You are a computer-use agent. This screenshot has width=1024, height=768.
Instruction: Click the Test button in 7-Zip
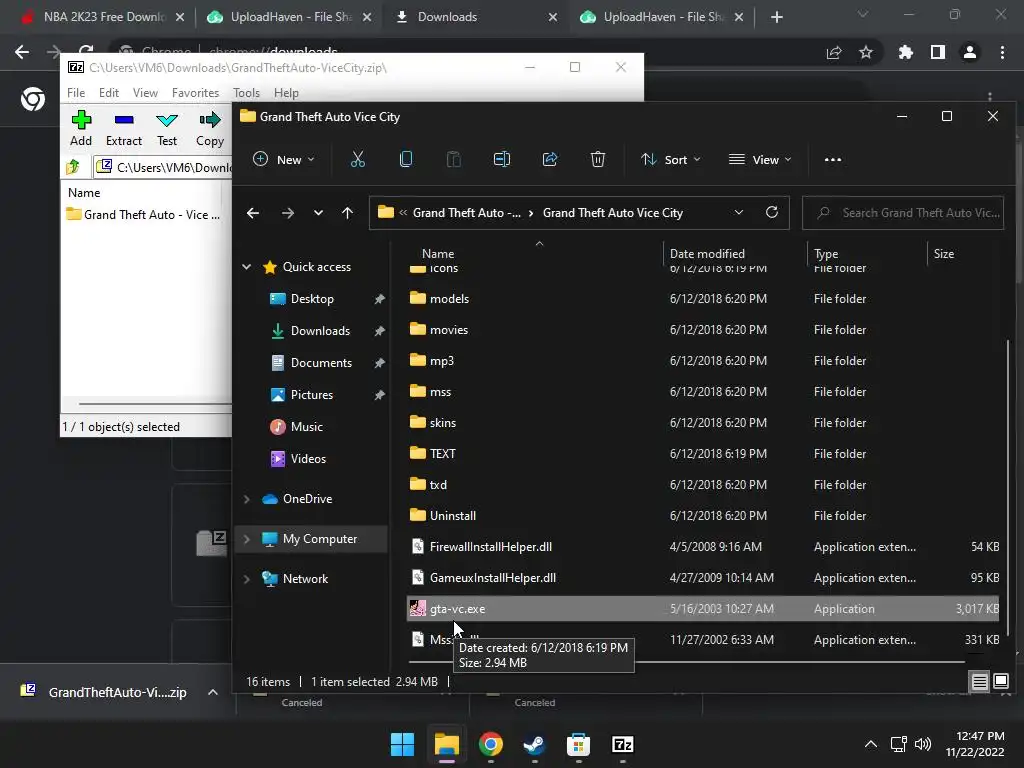coord(167,129)
